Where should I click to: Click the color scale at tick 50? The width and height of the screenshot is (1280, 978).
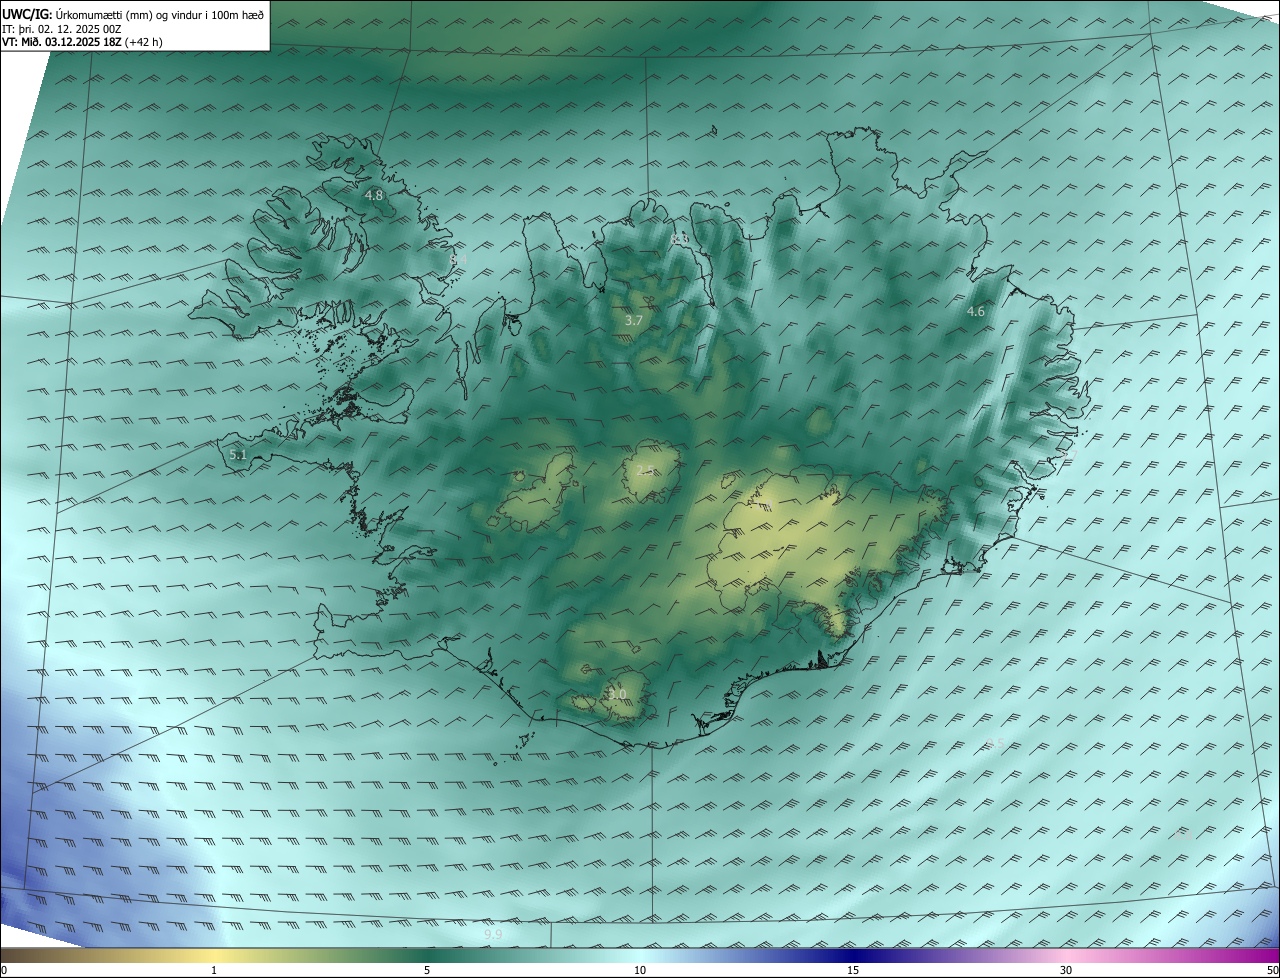[x=1272, y=970]
